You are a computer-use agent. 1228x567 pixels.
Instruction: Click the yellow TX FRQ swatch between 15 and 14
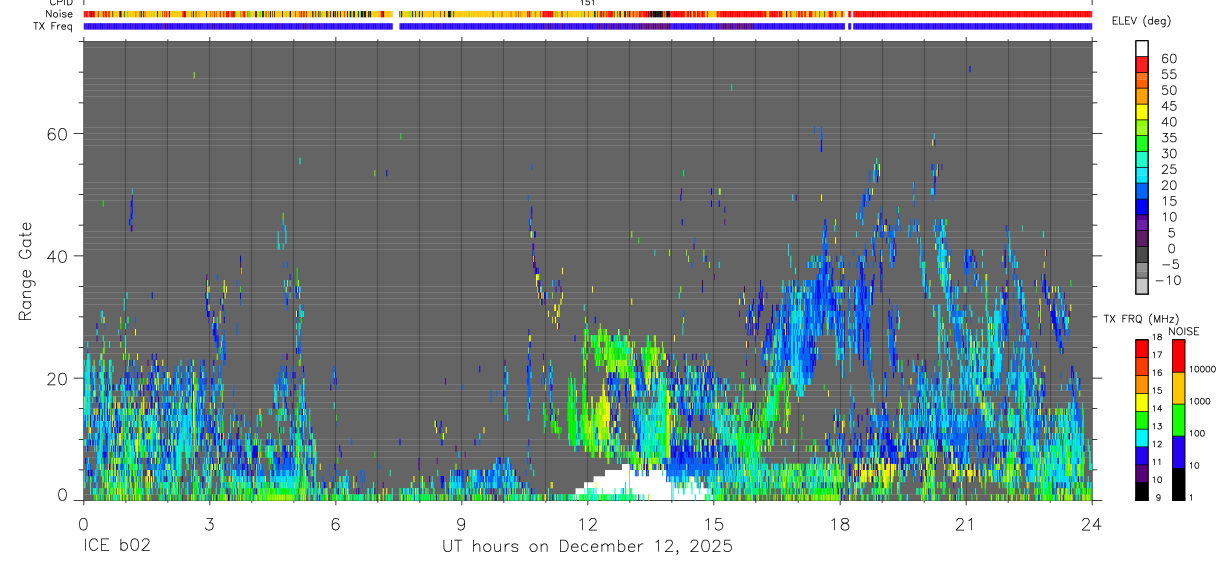pyautogui.click(x=1142, y=401)
